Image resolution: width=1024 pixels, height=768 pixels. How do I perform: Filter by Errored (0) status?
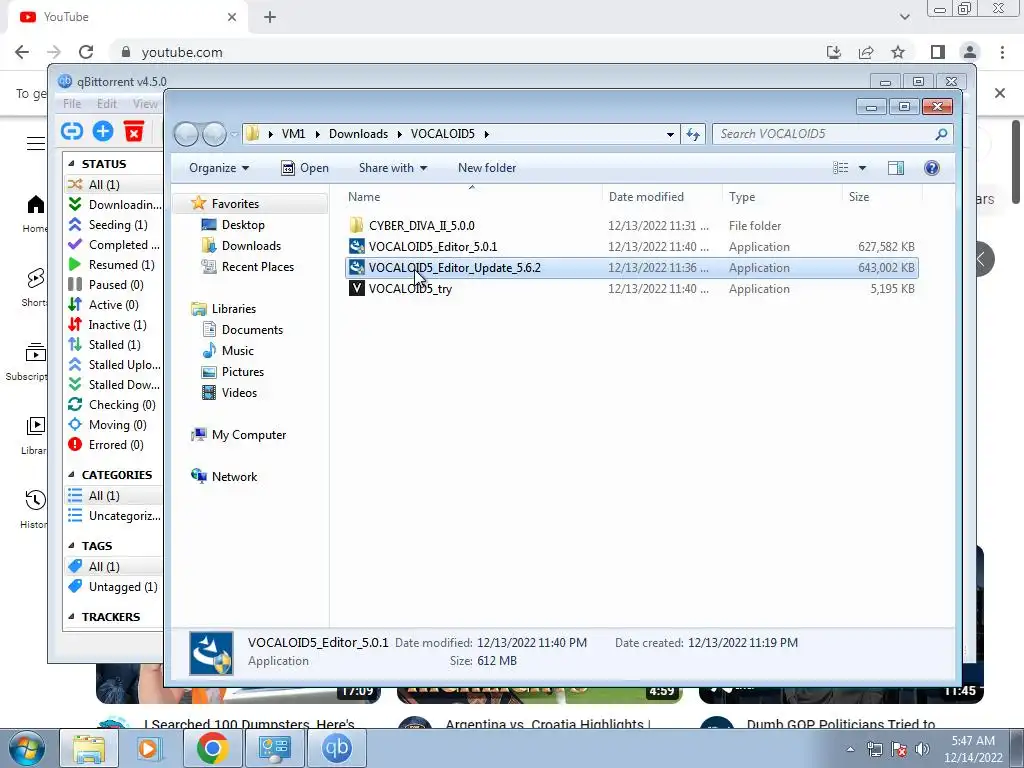point(114,445)
